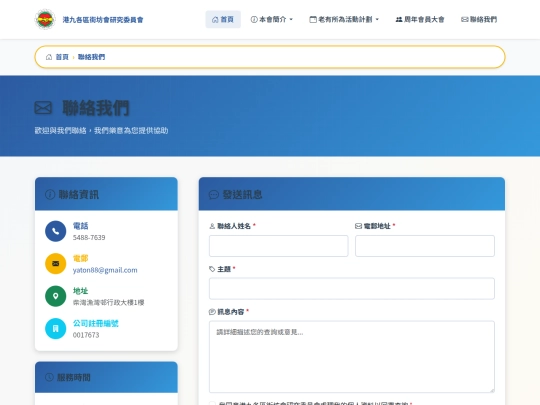Click the yaton88@gmail.com email link
The image size is (540, 405).
tap(105, 270)
